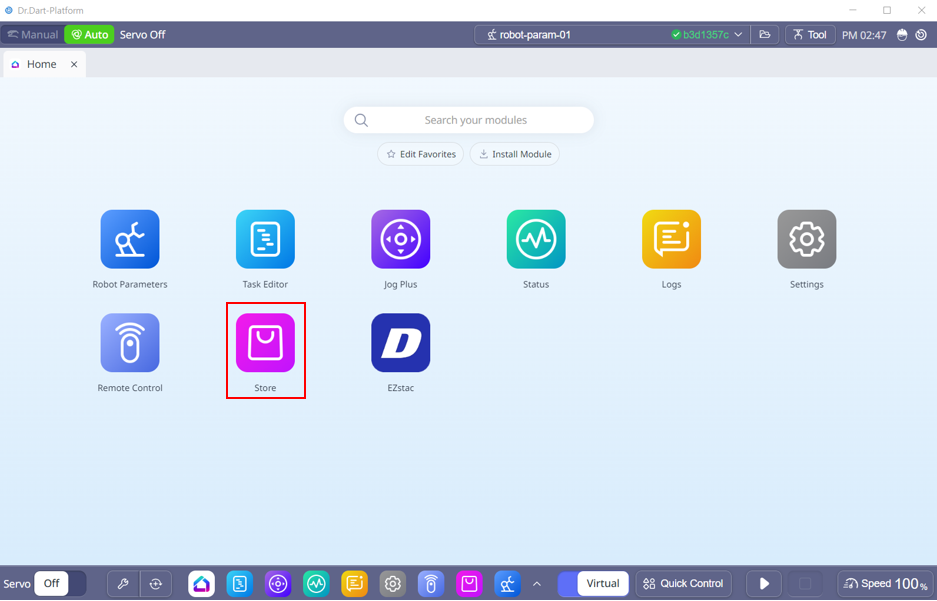Viewport: 937px width, 601px height.
Task: Open the Store module
Action: click(x=265, y=343)
